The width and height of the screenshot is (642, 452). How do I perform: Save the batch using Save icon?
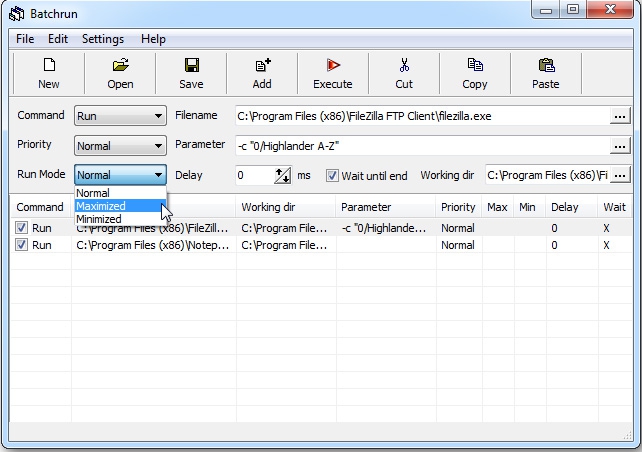191,73
